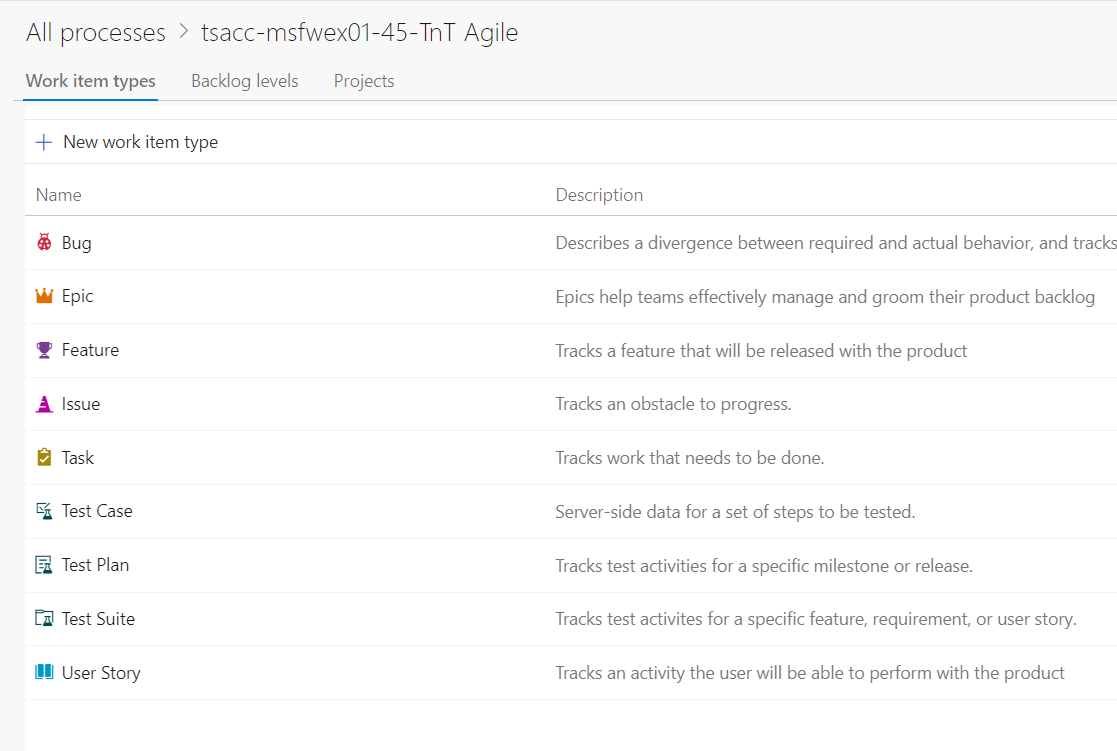The image size is (1117, 751).
Task: Open the Bug work item type
Action: [76, 243]
